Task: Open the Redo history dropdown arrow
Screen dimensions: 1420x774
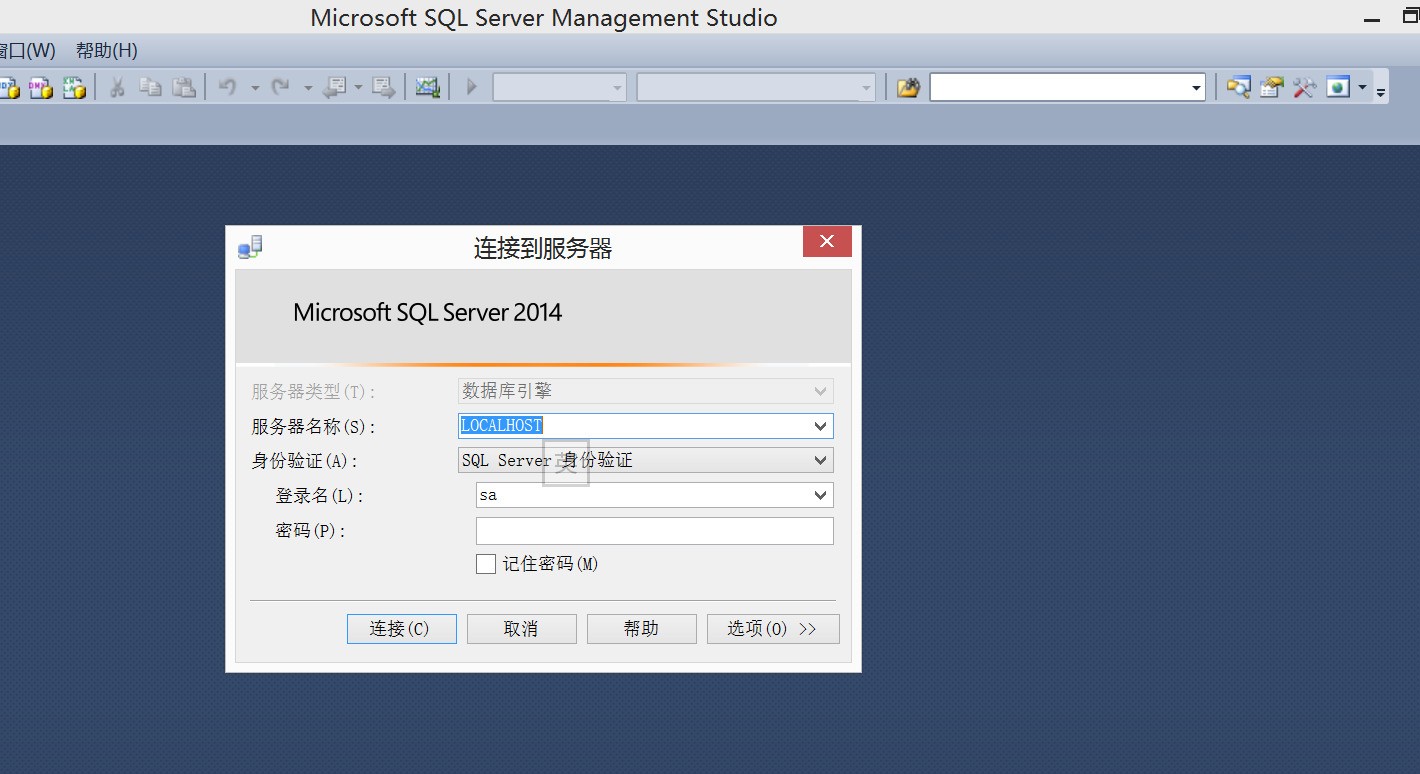Action: tap(308, 88)
